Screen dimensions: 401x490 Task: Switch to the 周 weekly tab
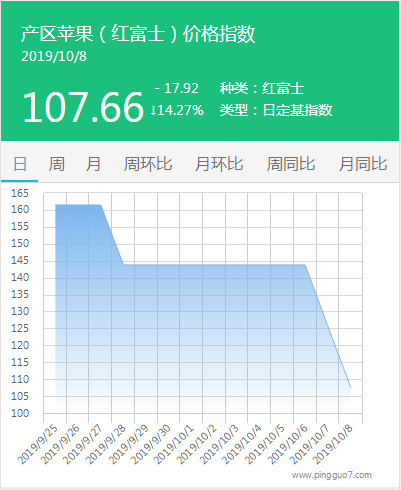click(57, 164)
